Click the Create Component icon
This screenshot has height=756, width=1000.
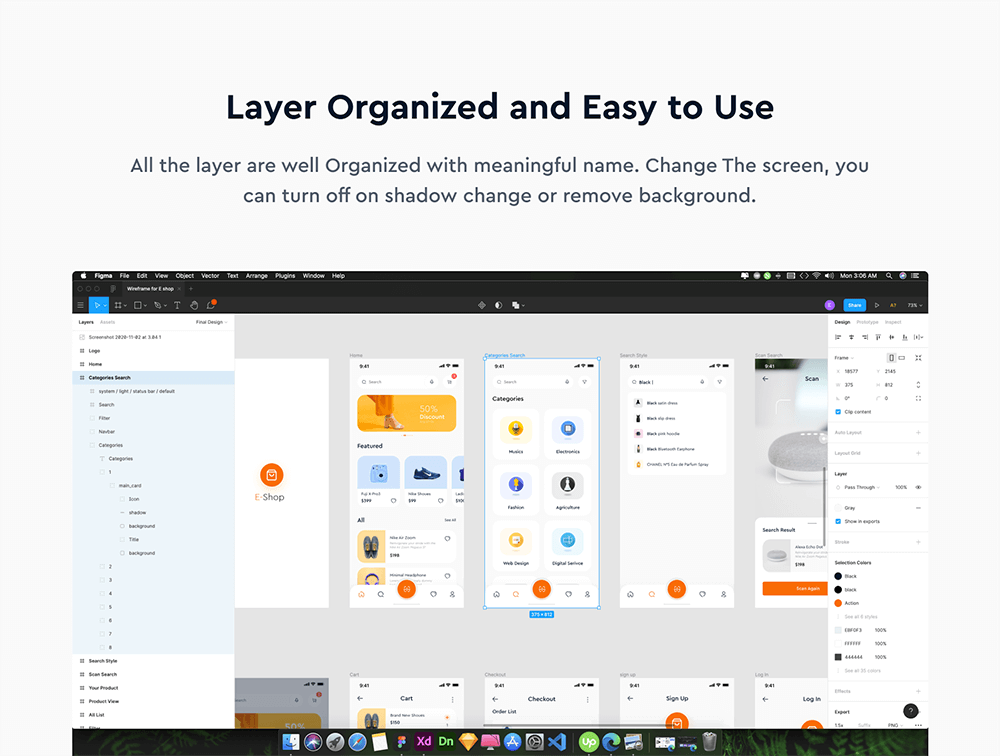[x=481, y=305]
